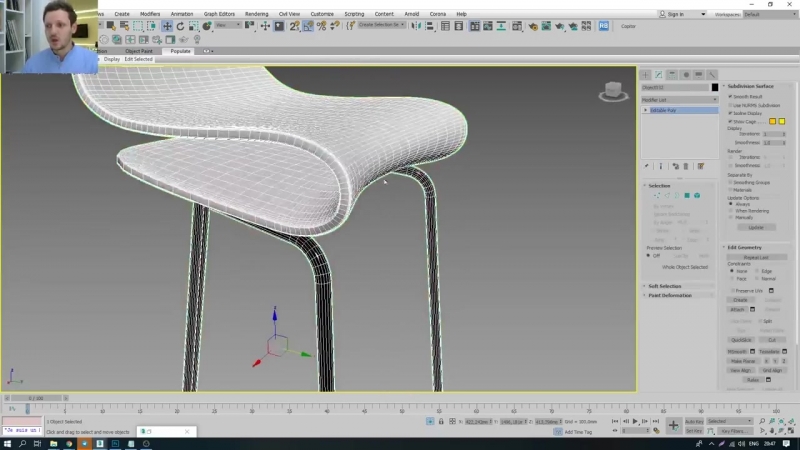Enable Preserve UVs checkbox

pos(733,291)
